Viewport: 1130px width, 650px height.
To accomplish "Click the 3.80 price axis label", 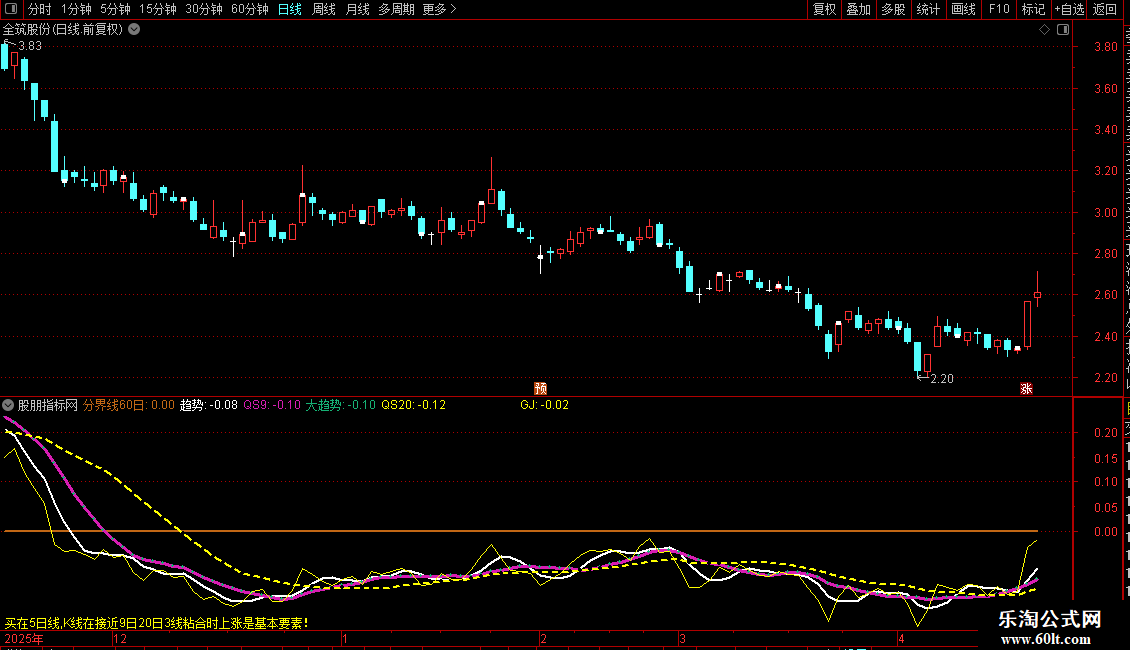I will 1105,47.
